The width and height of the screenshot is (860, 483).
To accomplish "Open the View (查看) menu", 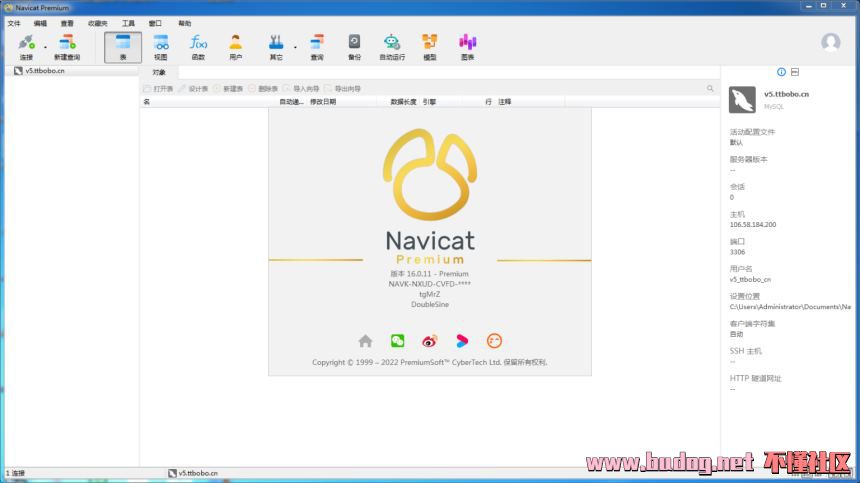I will pyautogui.click(x=67, y=23).
